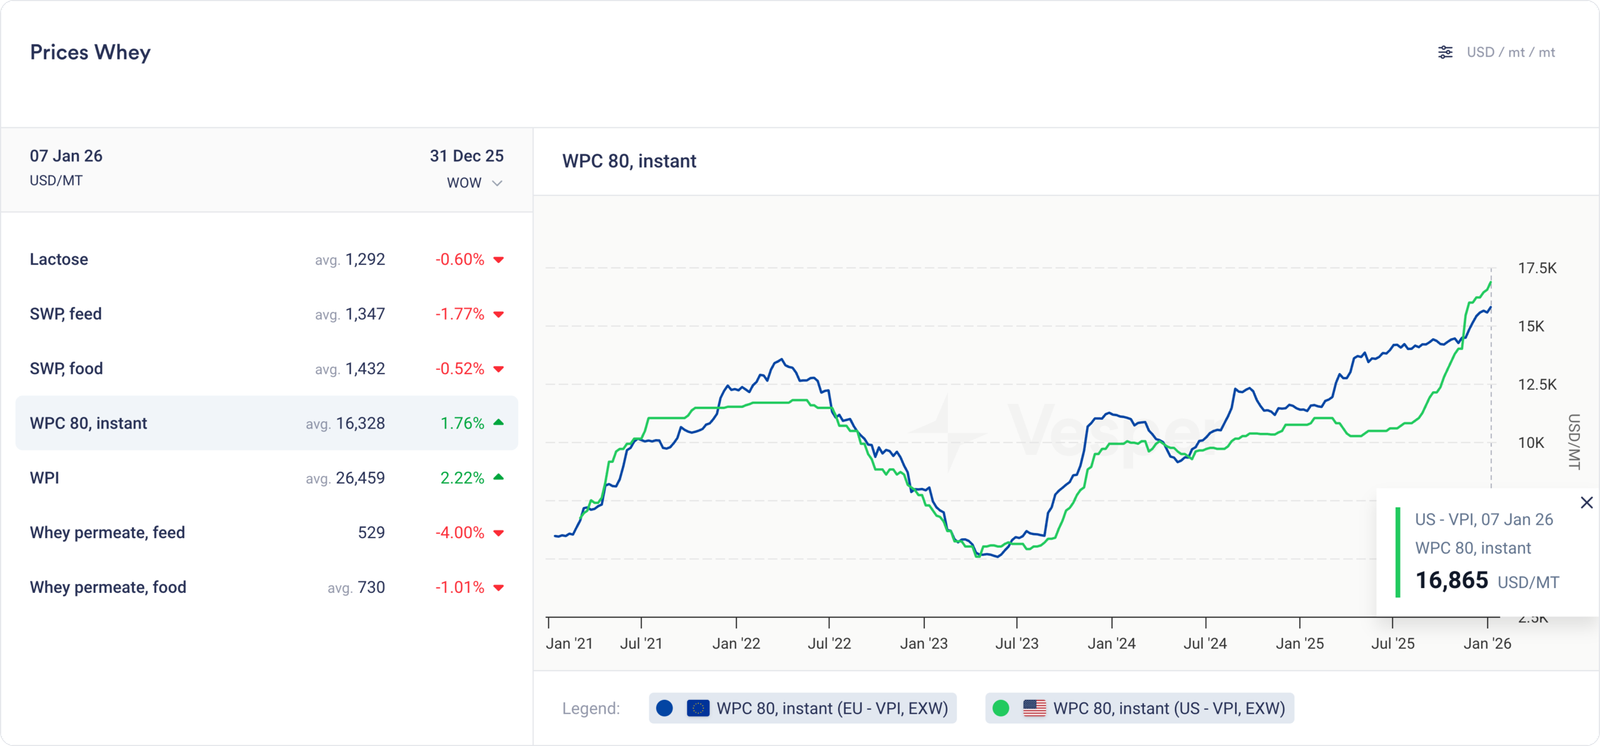Open the unit settings sliders icon
1600x746 pixels.
(x=1445, y=52)
